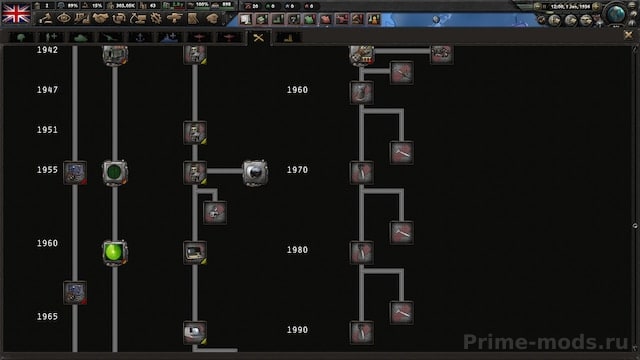Increase game speed with plus button

[596, 7]
